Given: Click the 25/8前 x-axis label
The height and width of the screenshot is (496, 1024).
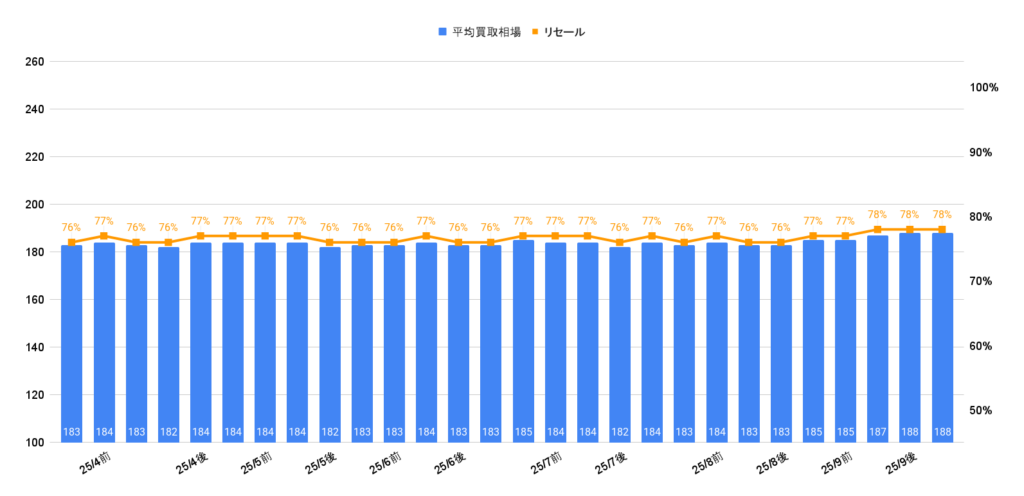Looking at the screenshot, I should (x=707, y=466).
